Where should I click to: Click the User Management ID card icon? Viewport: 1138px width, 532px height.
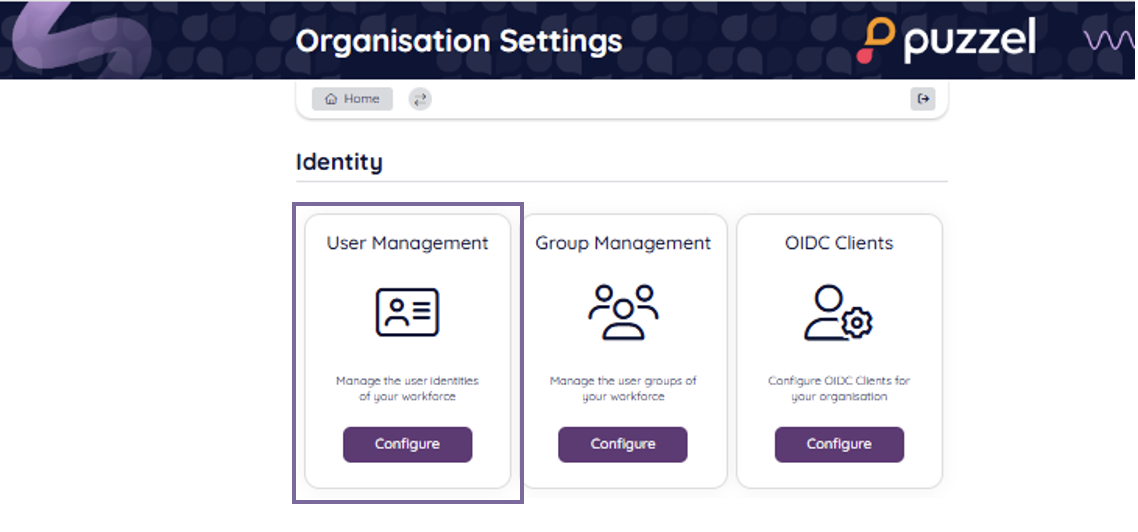407,312
